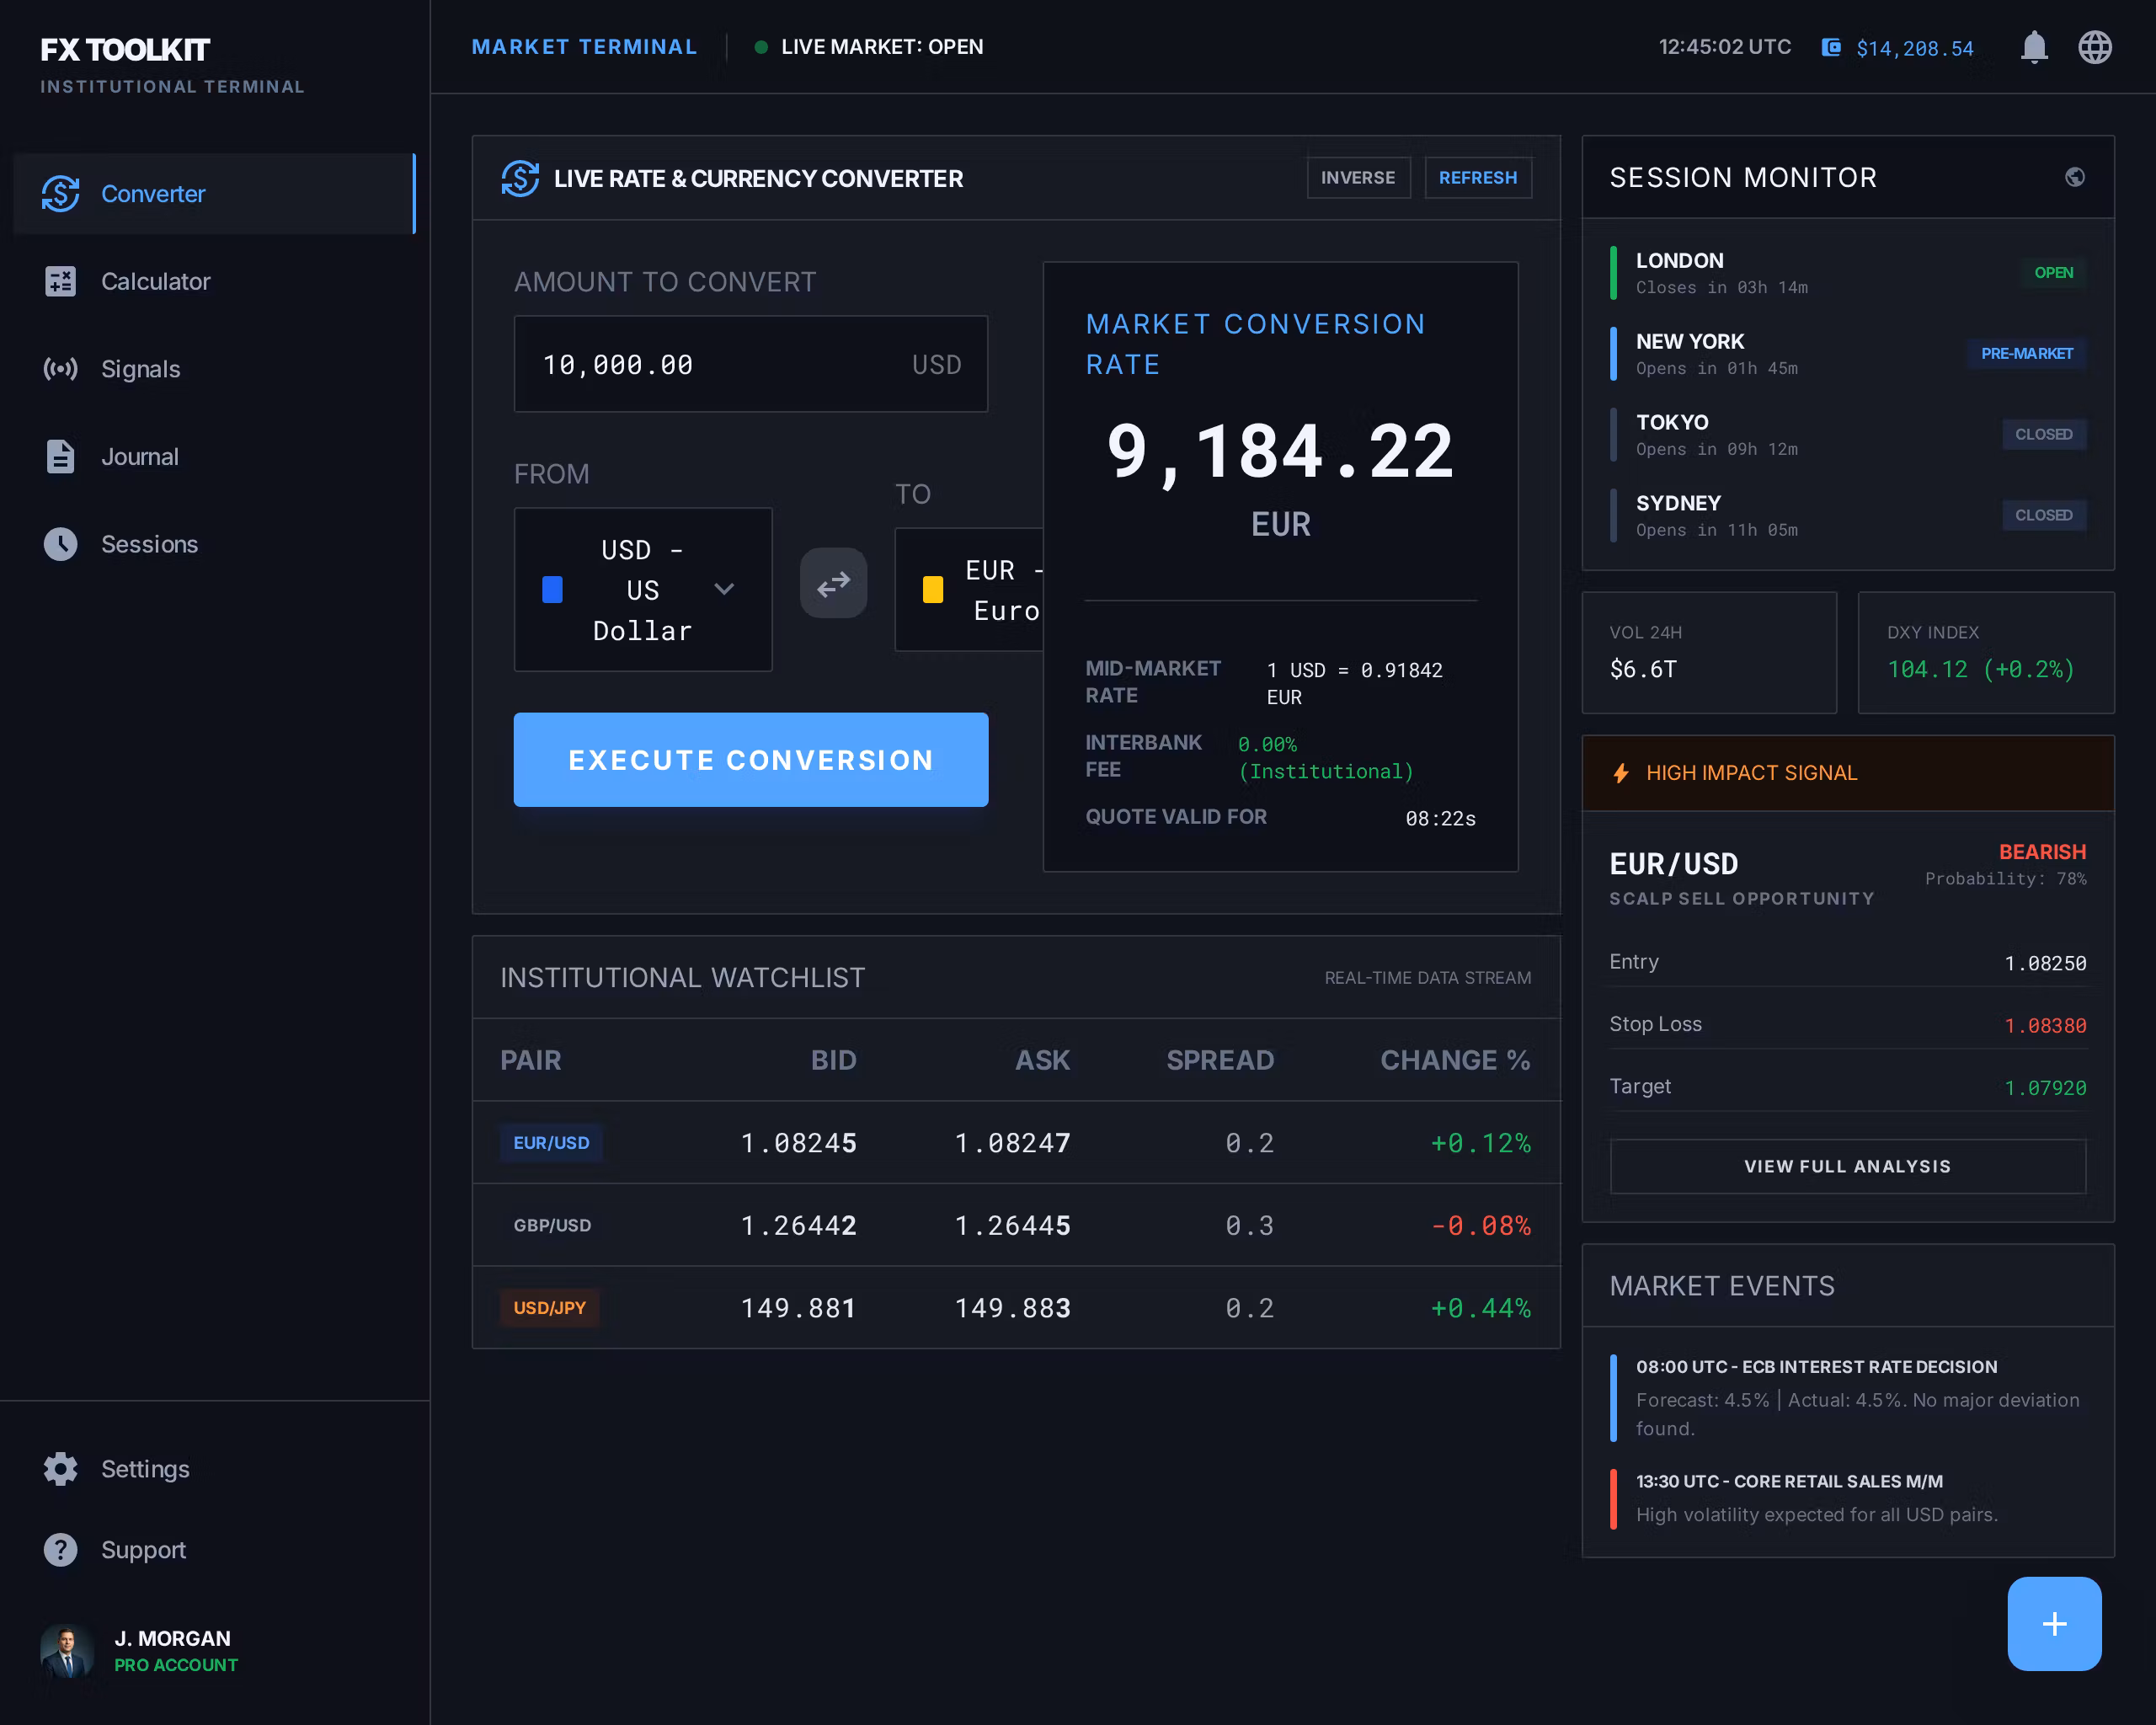Screen dimensions: 2156x1725
Task: Click the Target value 1.07920
Action: [2045, 1088]
